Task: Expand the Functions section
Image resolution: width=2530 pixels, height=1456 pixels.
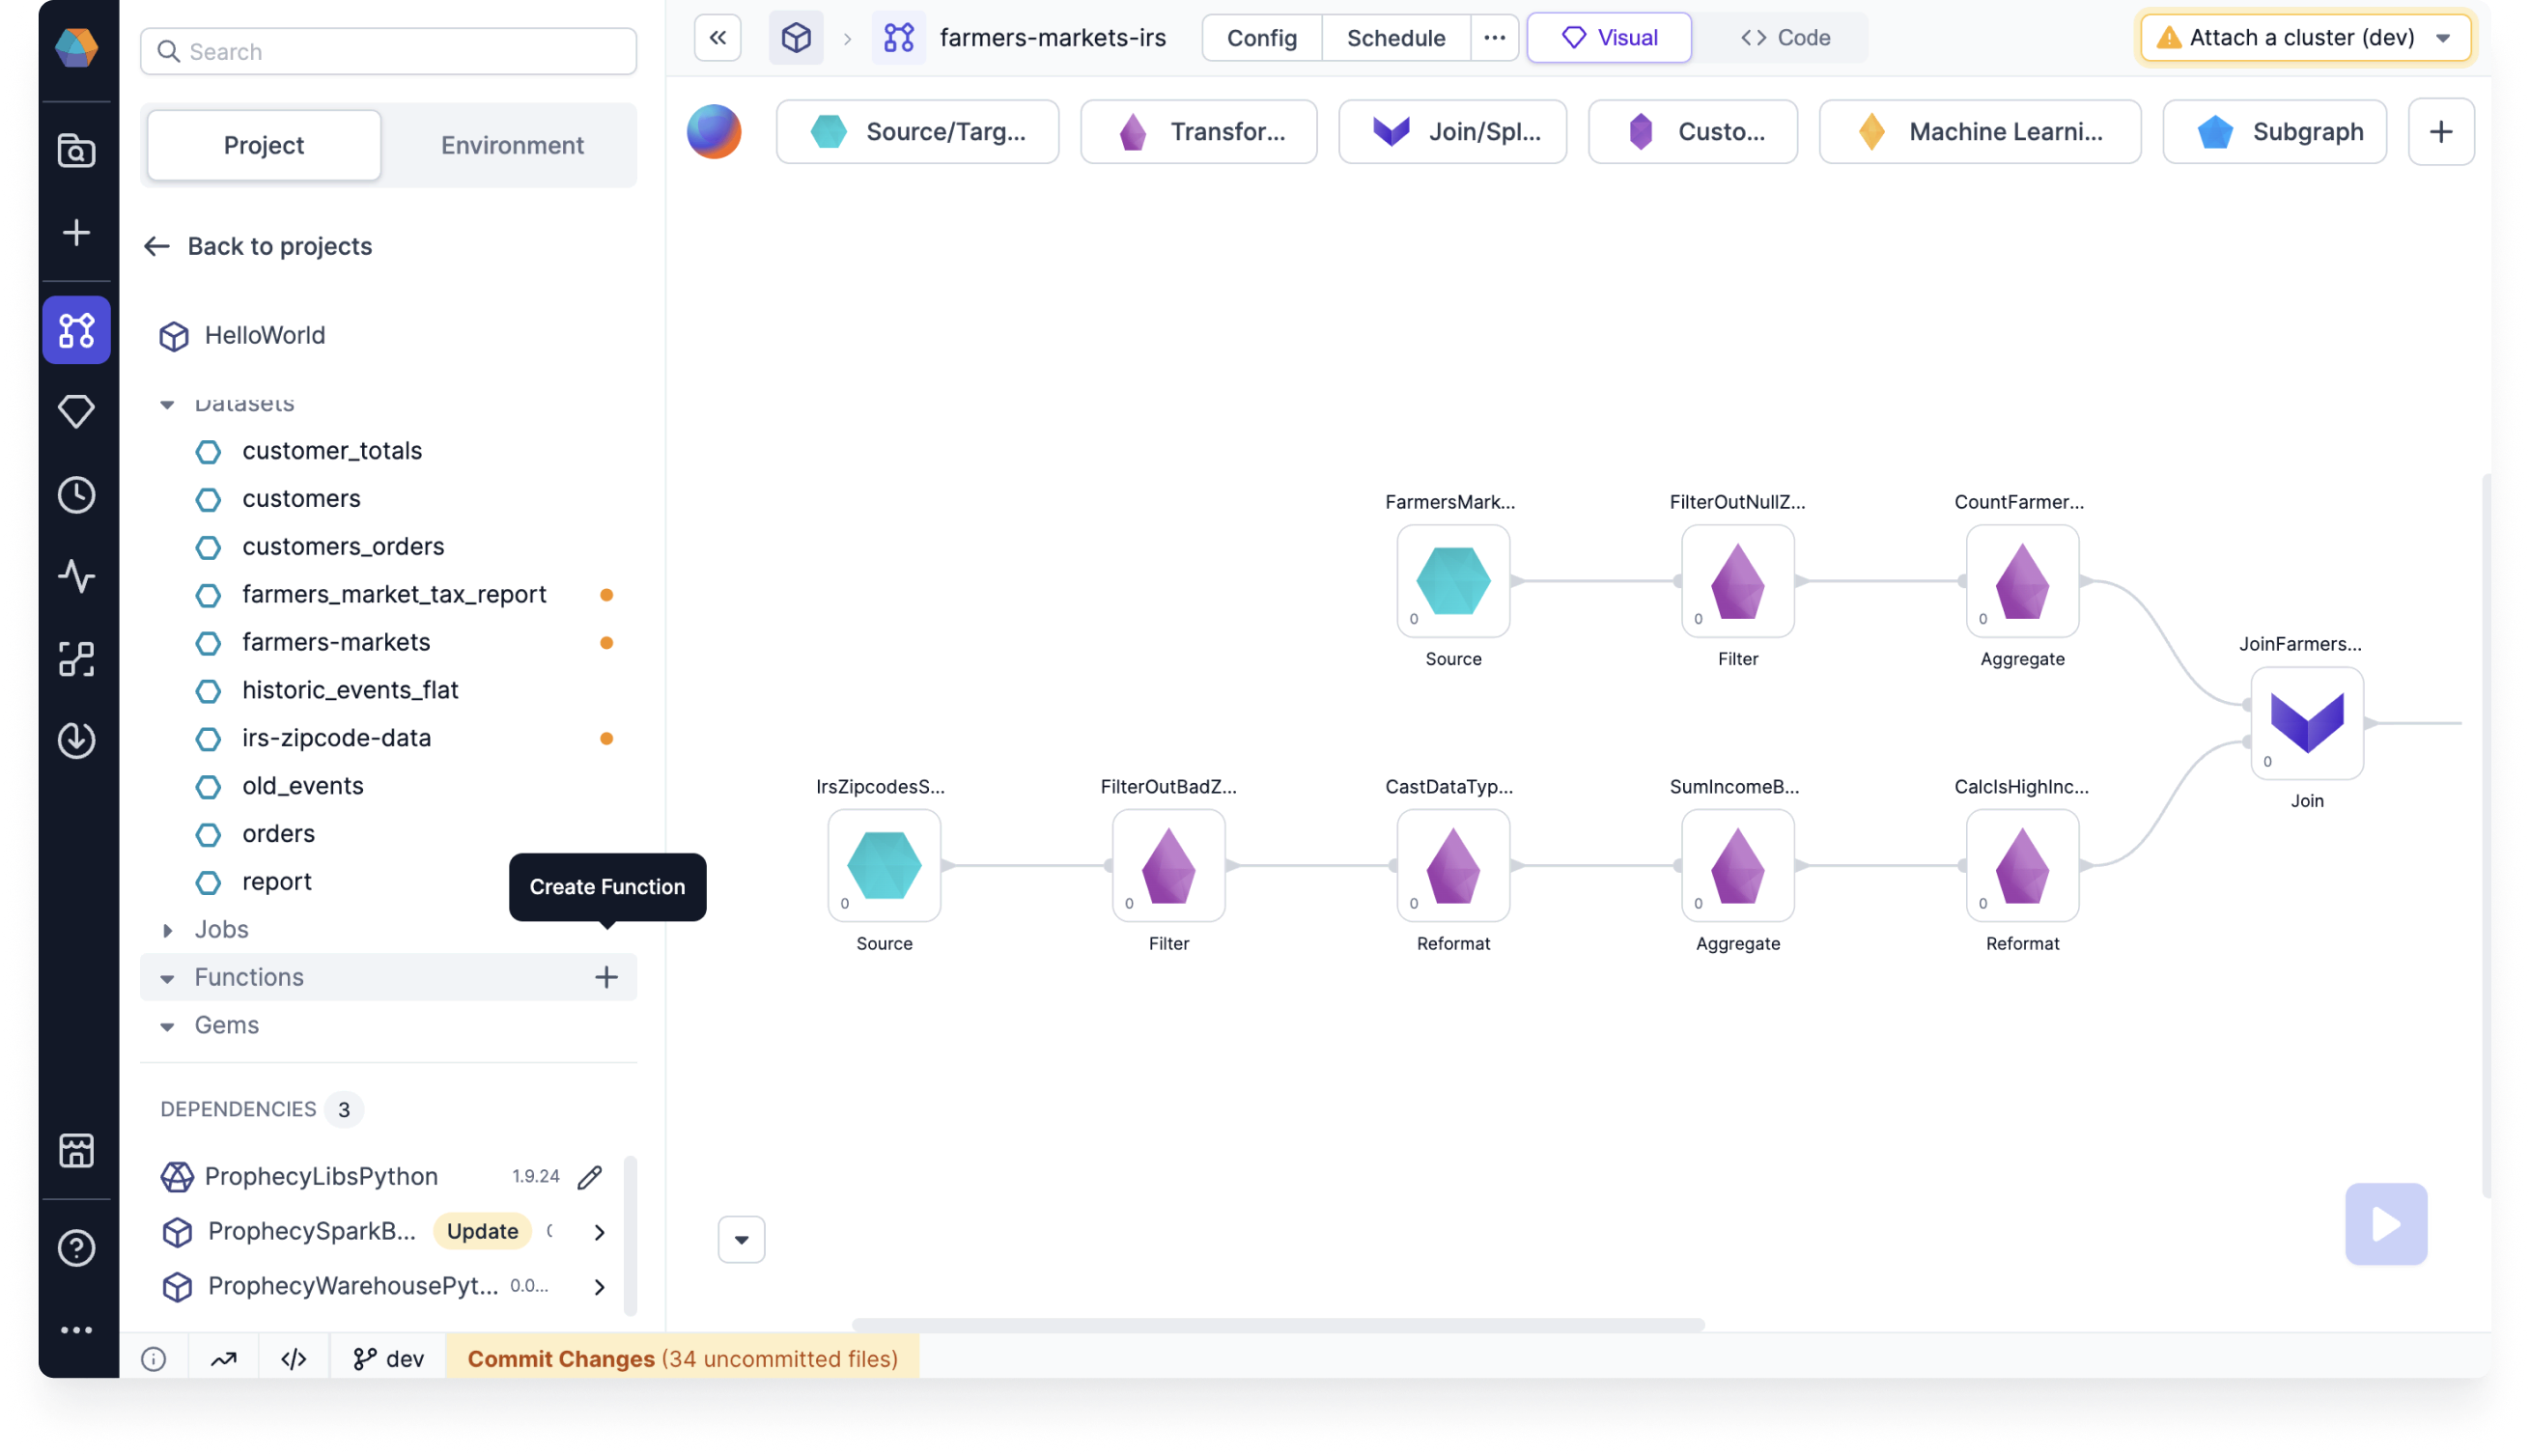Action: tap(167, 976)
